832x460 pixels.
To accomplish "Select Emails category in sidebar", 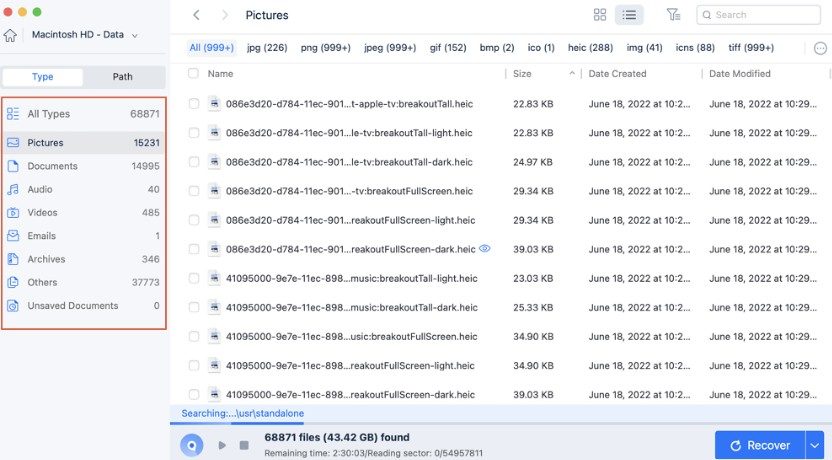I will click(83, 236).
